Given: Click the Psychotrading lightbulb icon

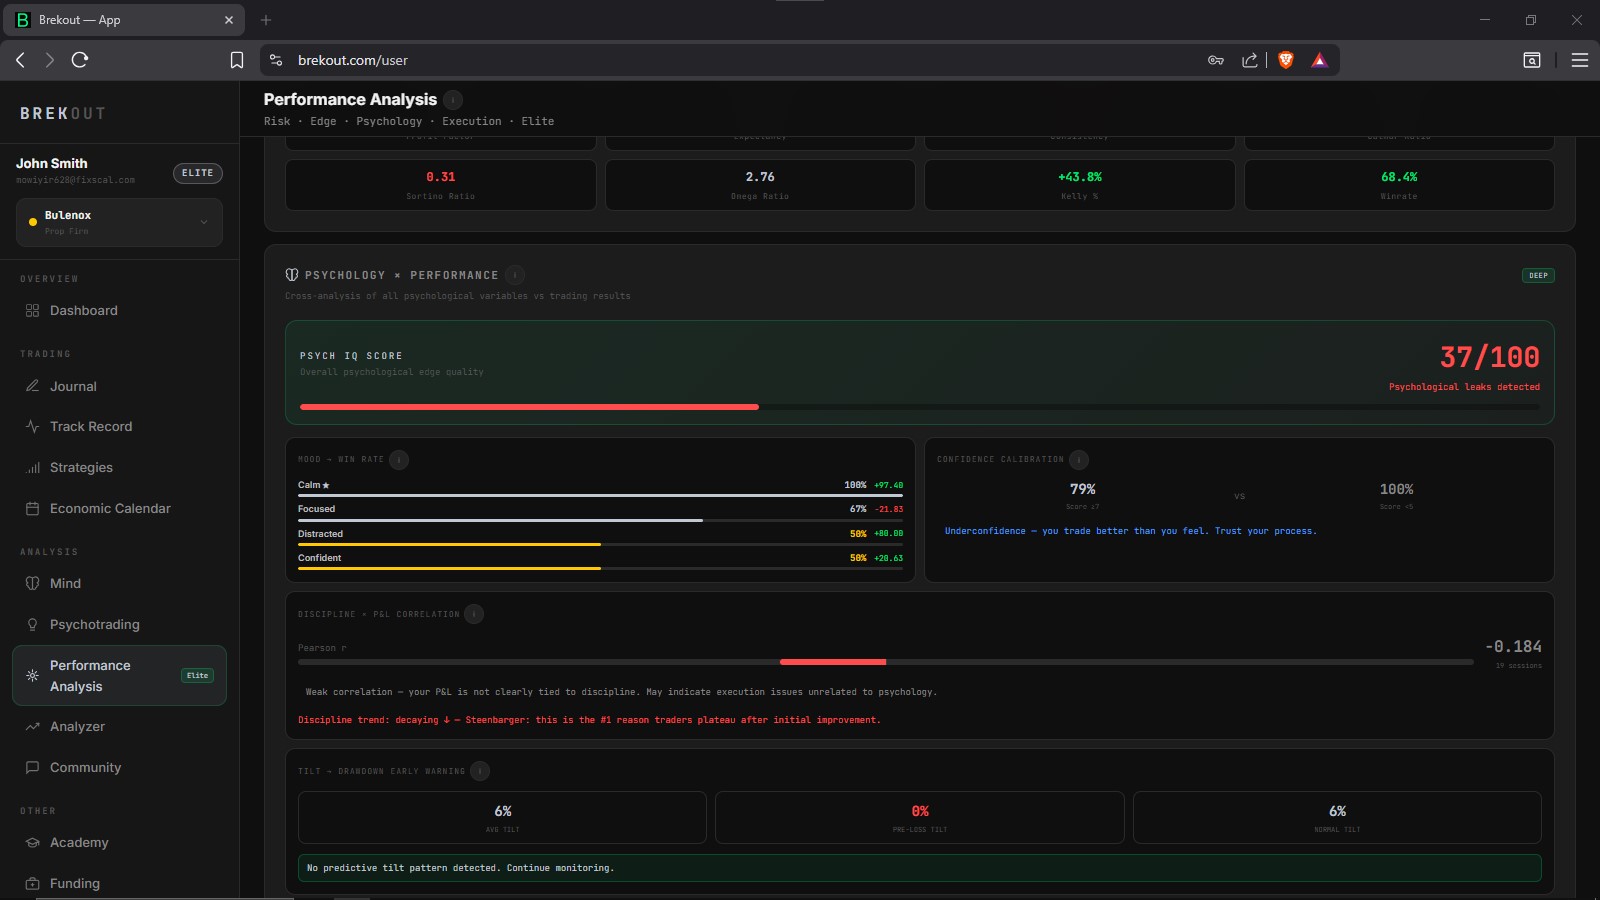Looking at the screenshot, I should pyautogui.click(x=32, y=624).
